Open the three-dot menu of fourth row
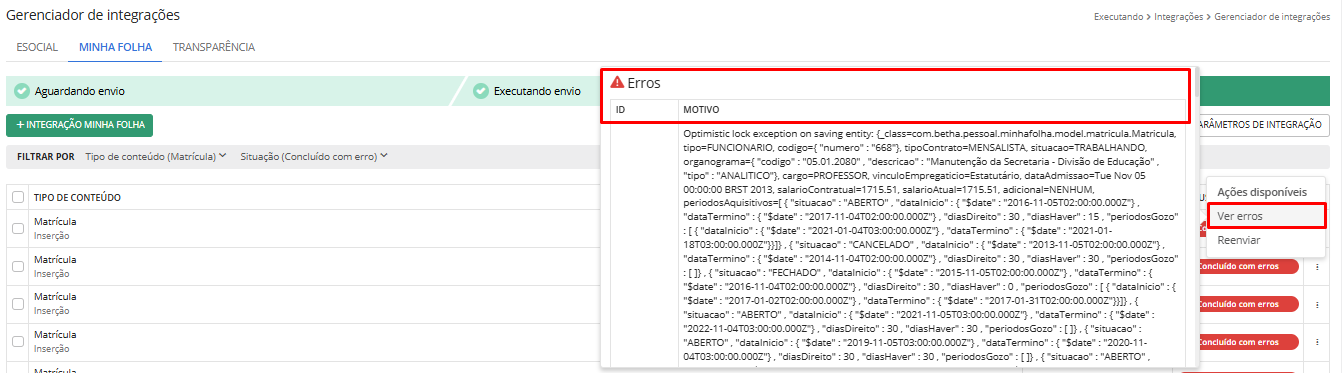Image resolution: width=1342 pixels, height=373 pixels. (1317, 341)
